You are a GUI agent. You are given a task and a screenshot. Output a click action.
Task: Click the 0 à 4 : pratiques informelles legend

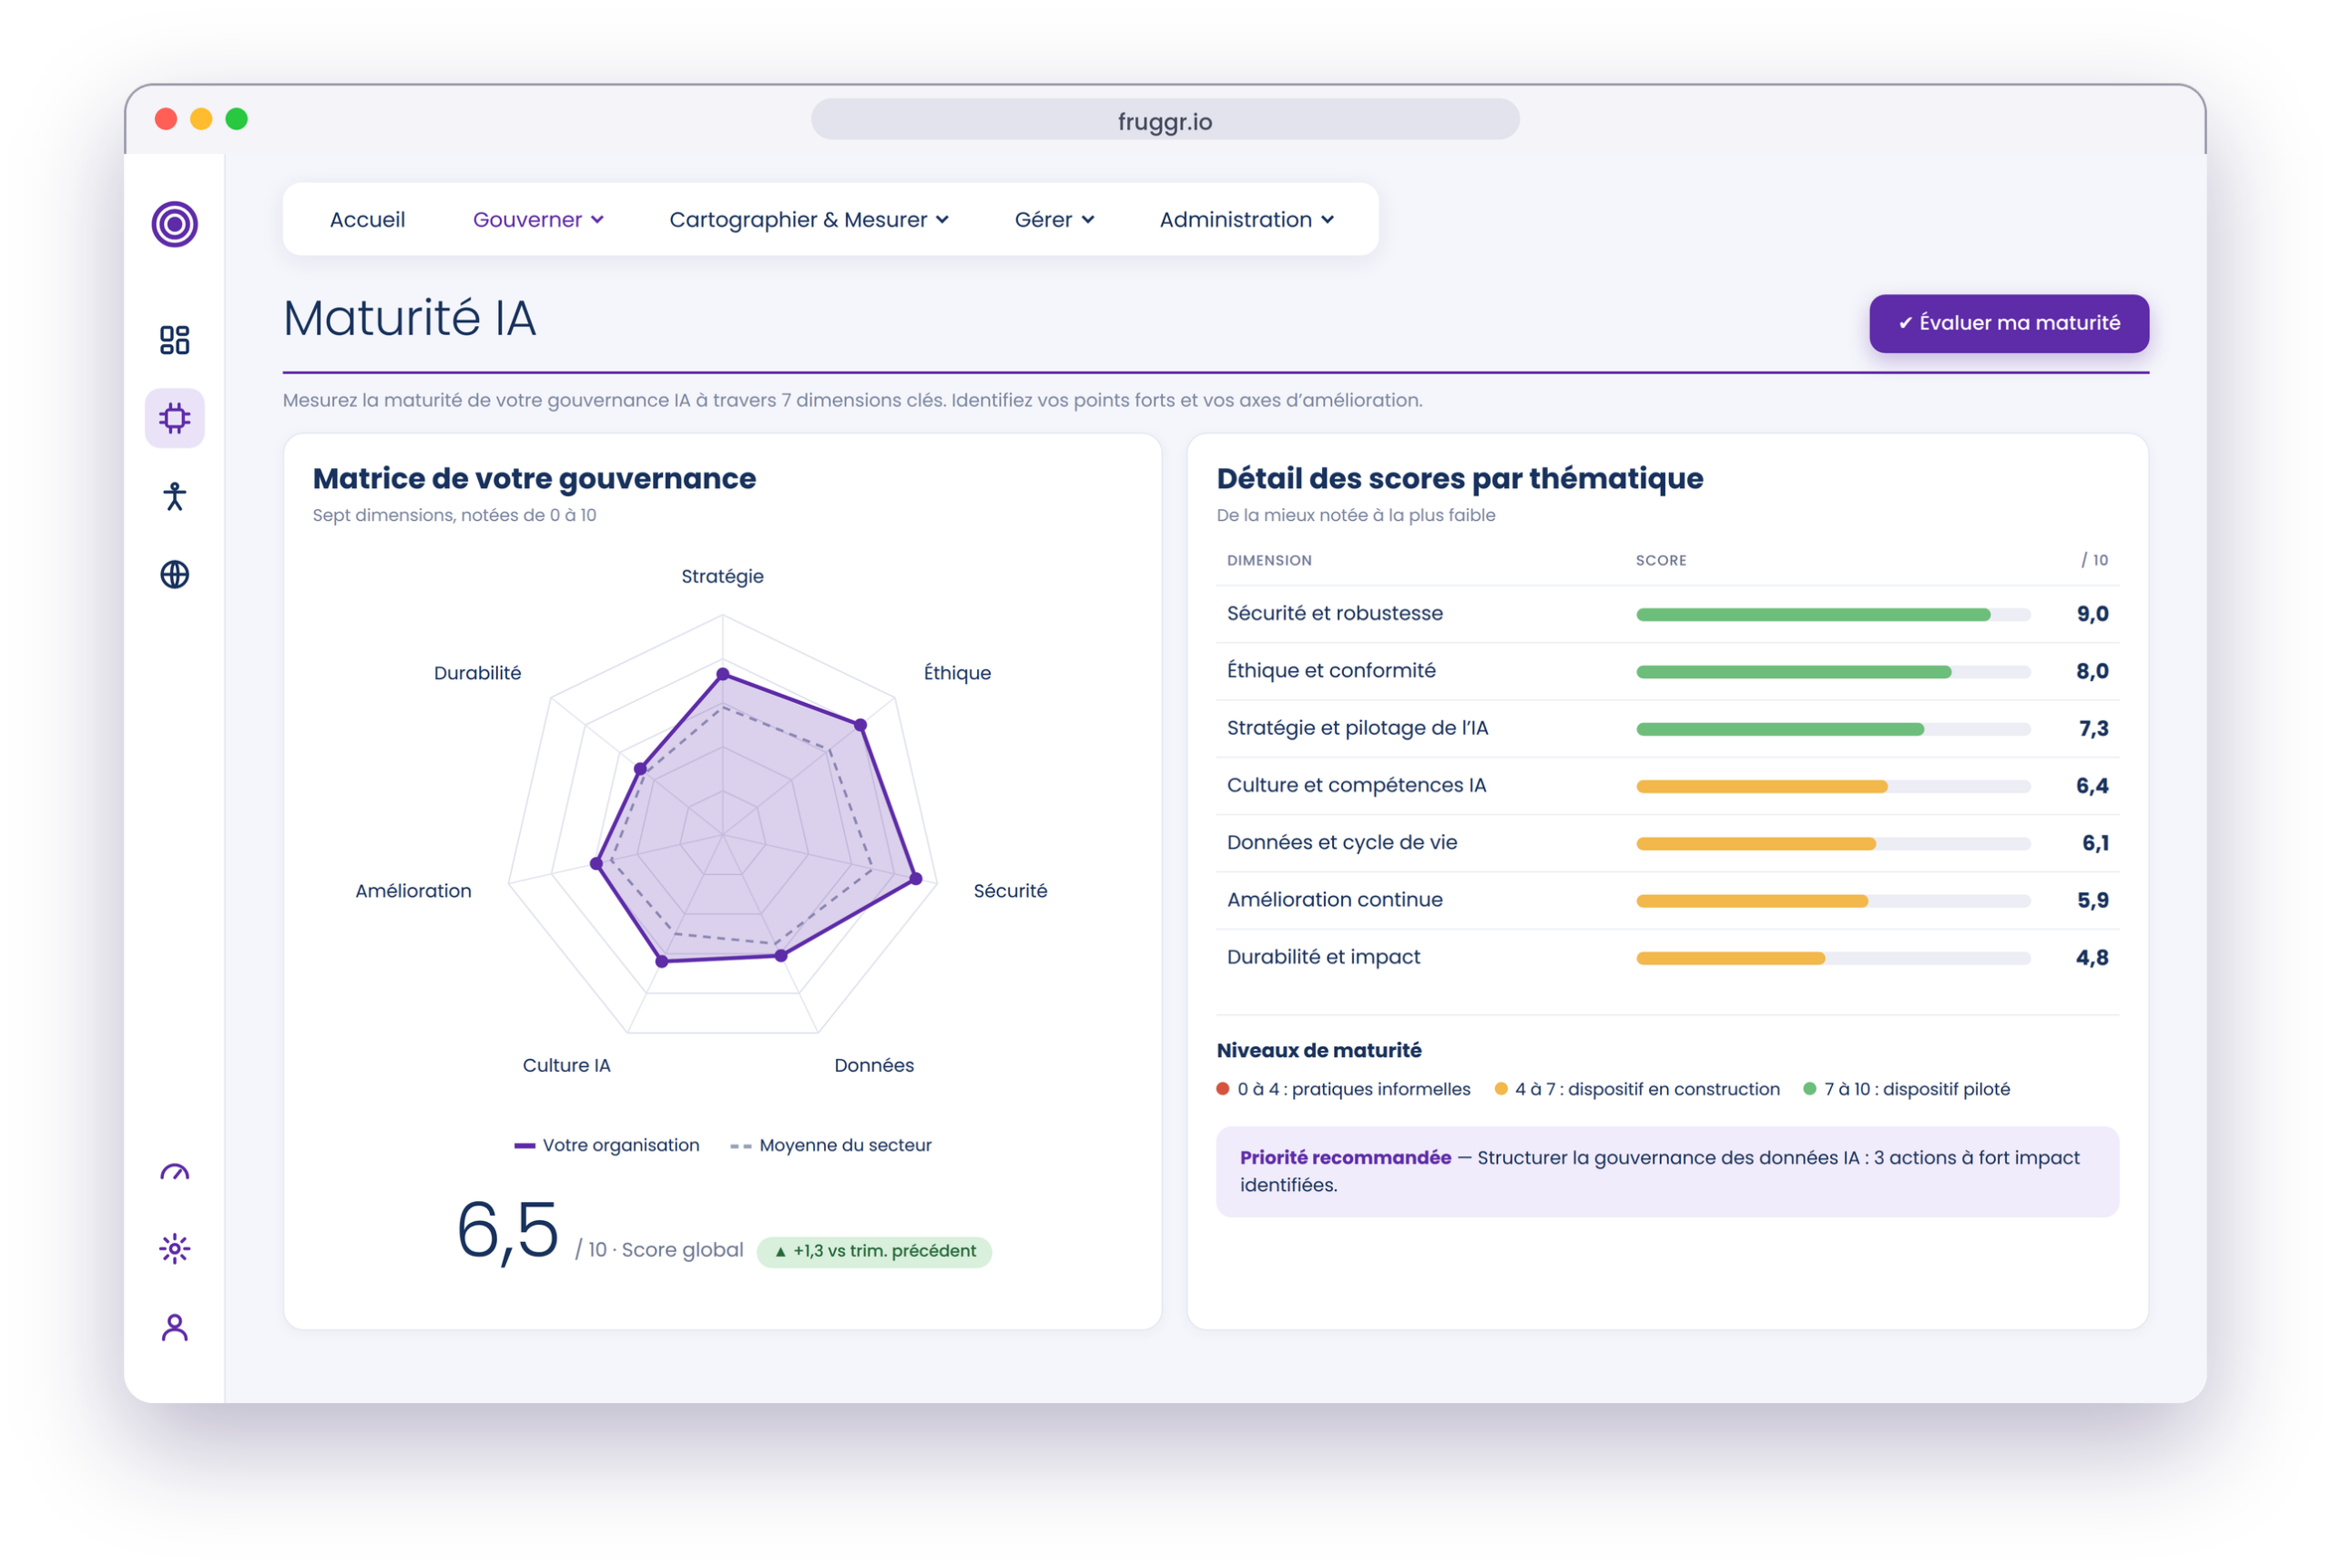tap(1343, 1089)
